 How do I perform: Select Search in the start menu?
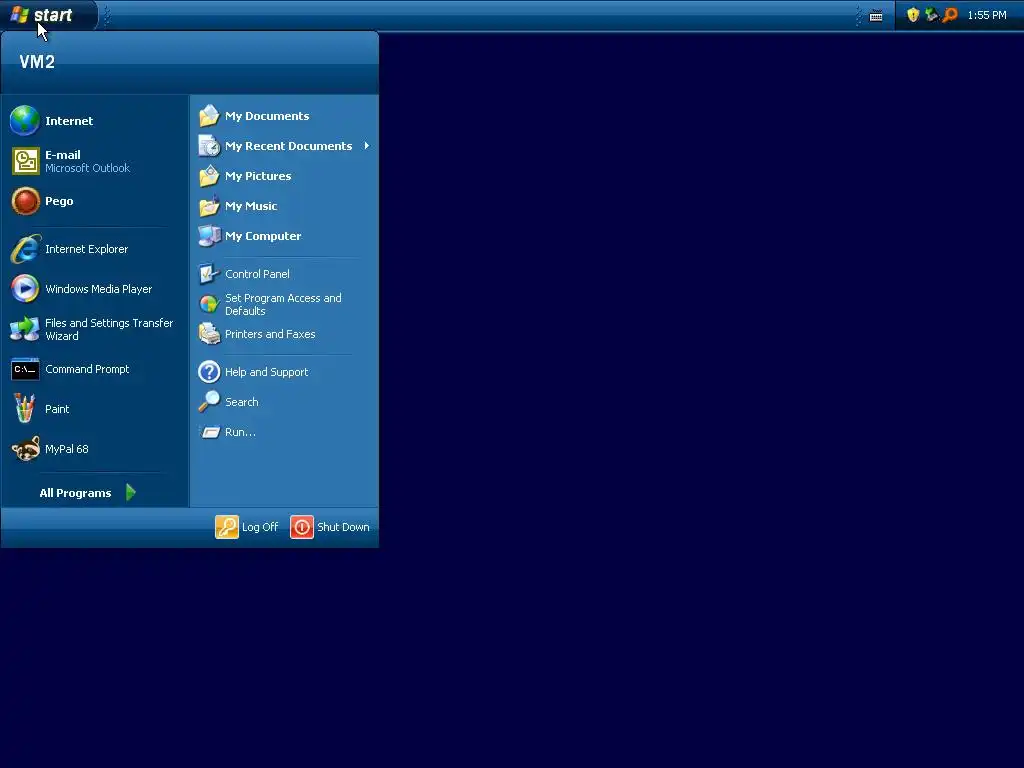285,402
